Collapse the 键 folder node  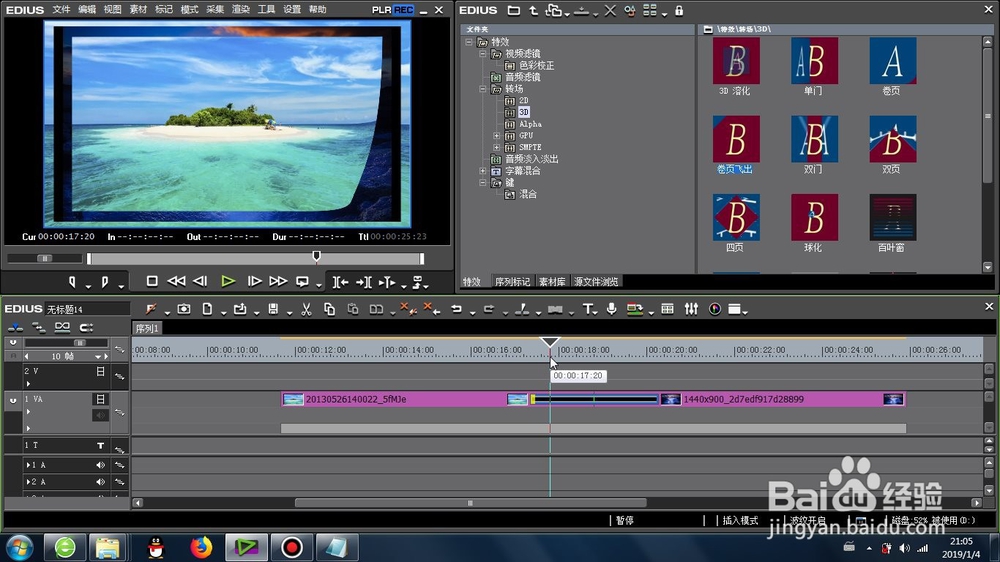(x=483, y=182)
